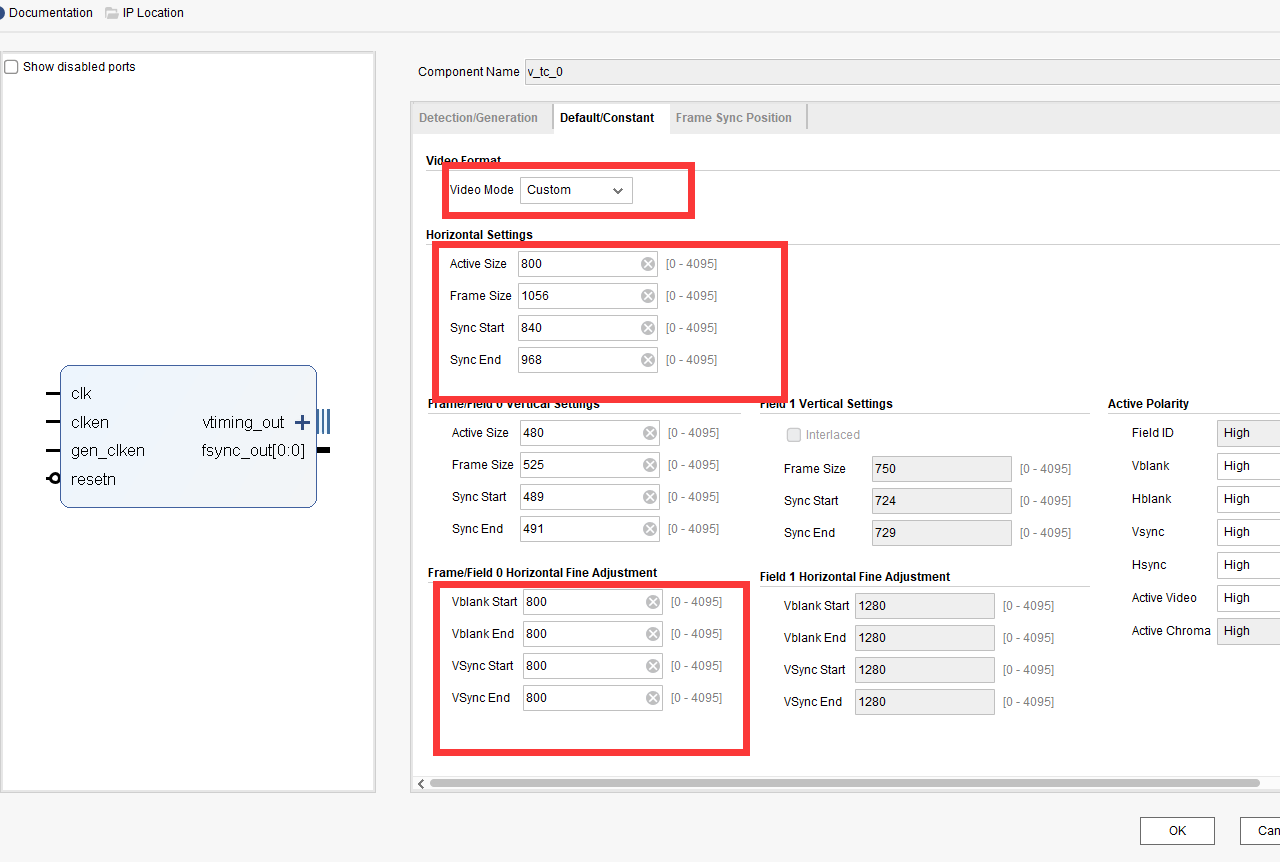
Task: Reset the VSync End fine adjustment value
Action: click(653, 697)
